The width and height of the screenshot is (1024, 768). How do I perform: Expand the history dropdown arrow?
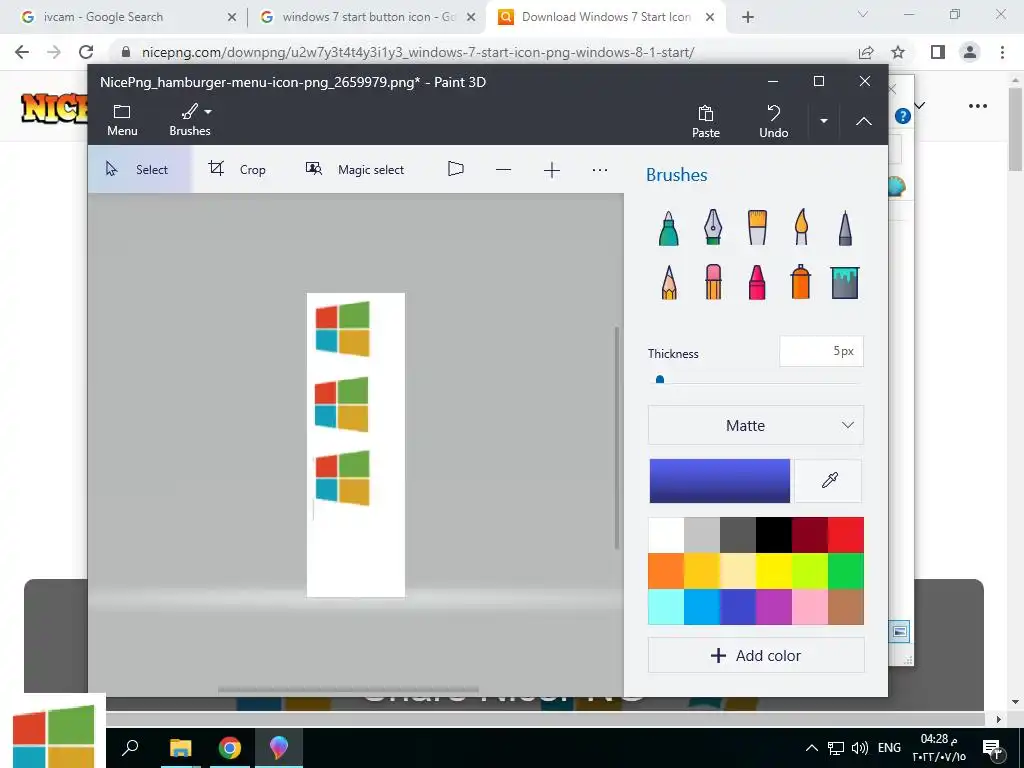[824, 121]
